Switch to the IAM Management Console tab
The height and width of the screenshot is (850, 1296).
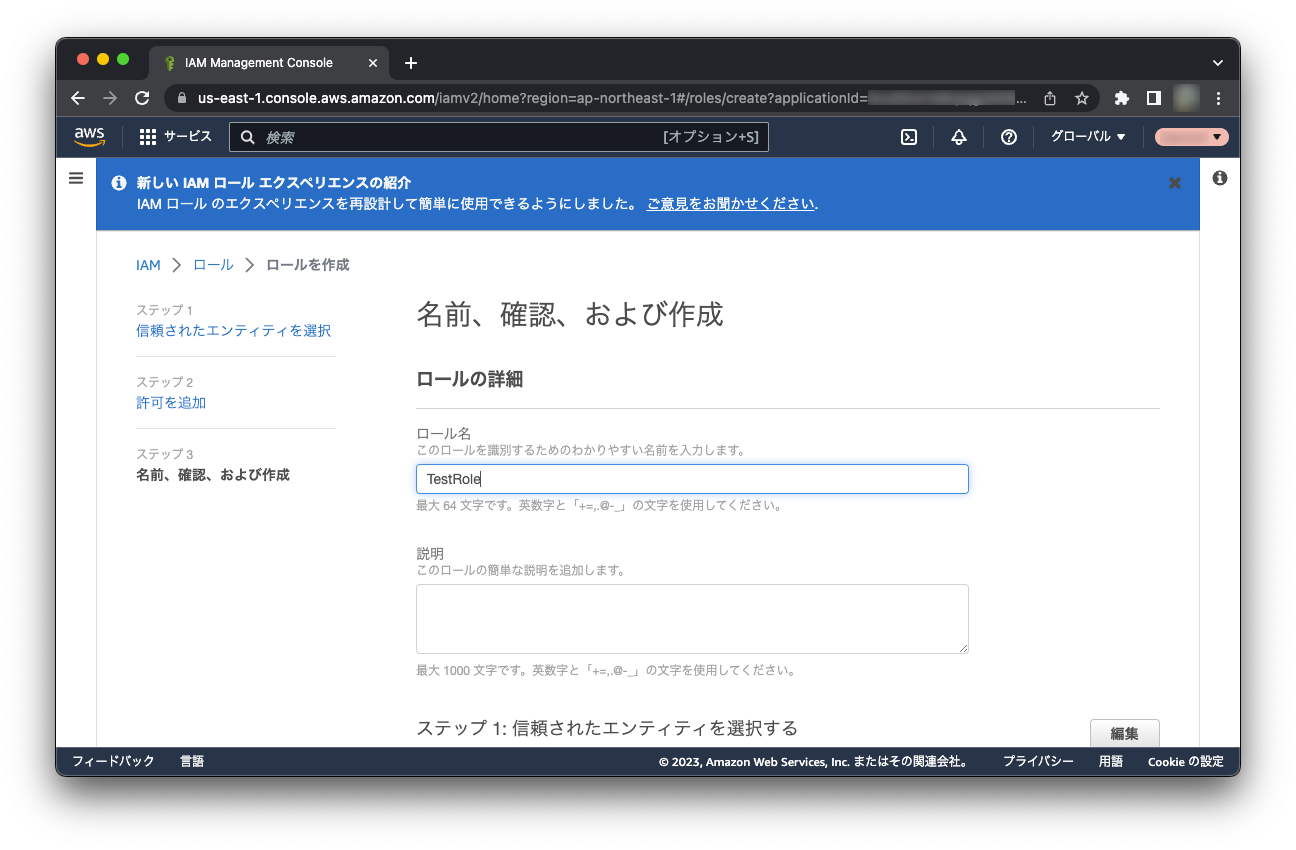(x=258, y=63)
